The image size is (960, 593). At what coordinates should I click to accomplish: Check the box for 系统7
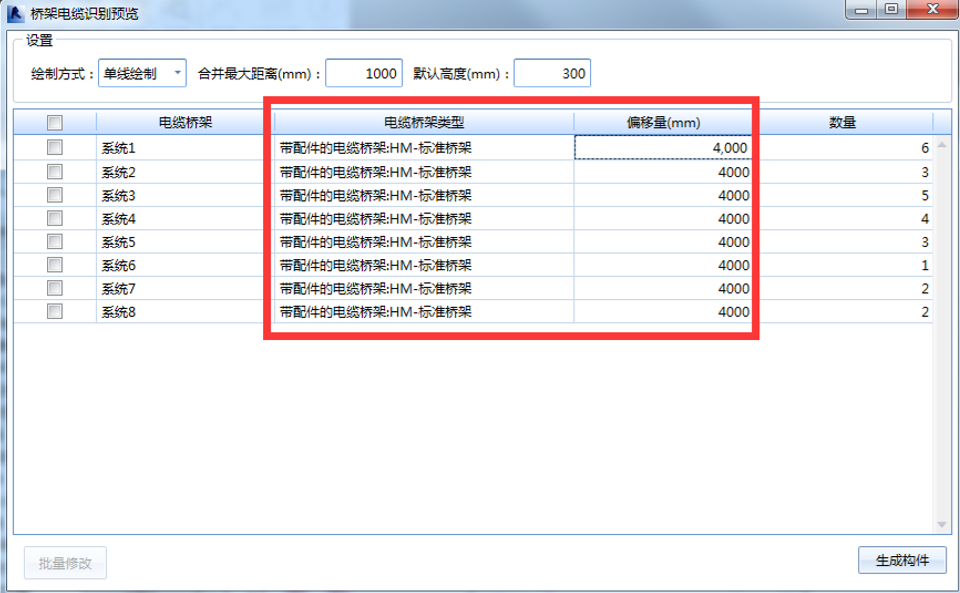coord(54,288)
